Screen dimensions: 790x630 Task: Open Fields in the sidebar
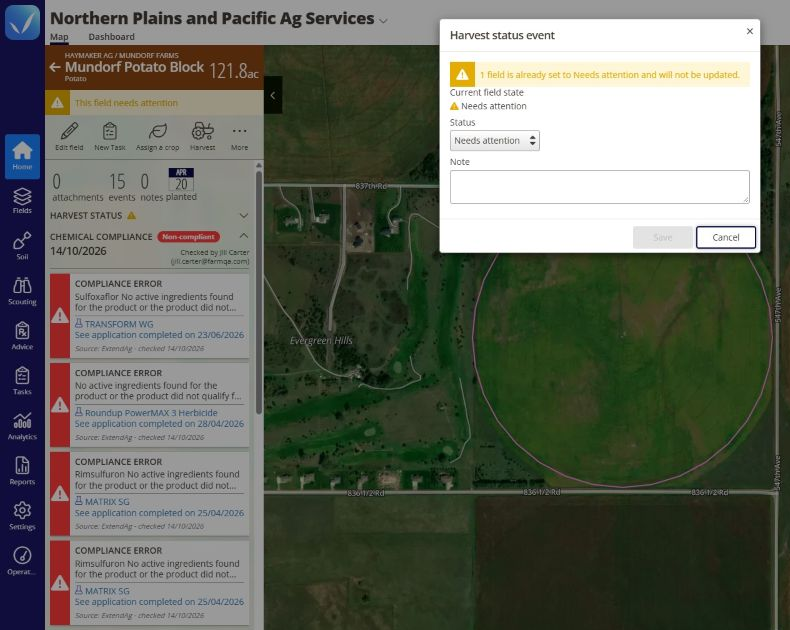tap(22, 201)
